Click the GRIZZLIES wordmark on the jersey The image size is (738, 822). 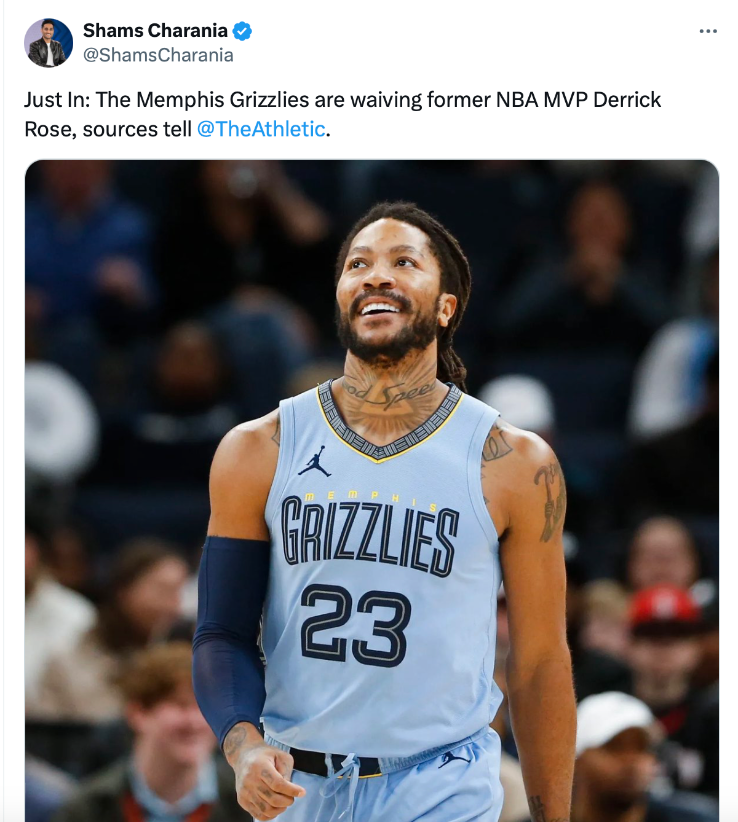370,536
